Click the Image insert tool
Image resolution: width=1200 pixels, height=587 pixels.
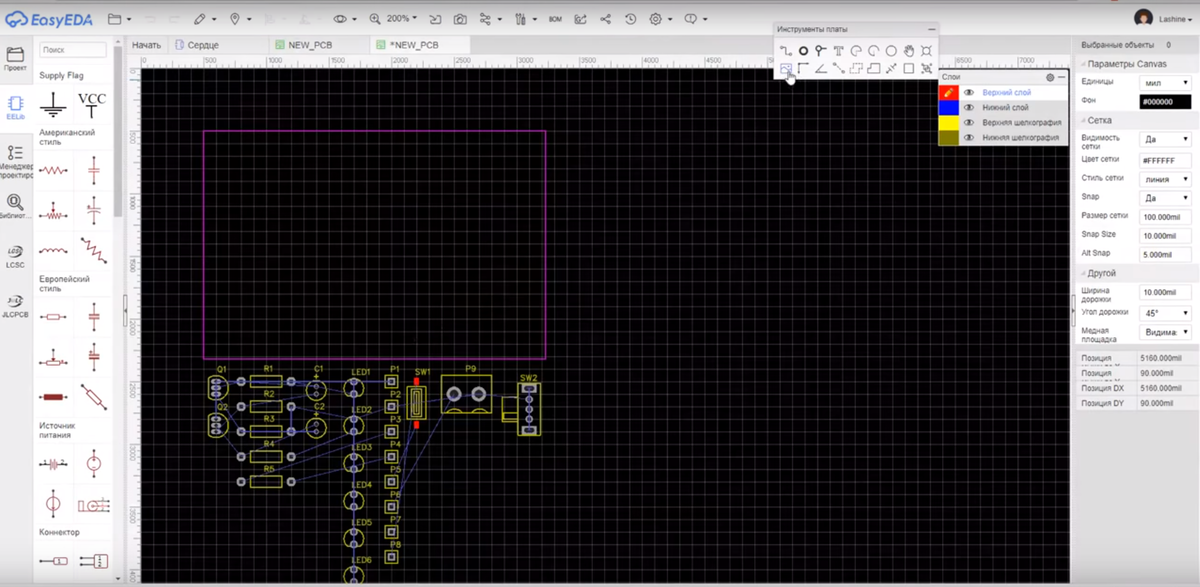(786, 69)
